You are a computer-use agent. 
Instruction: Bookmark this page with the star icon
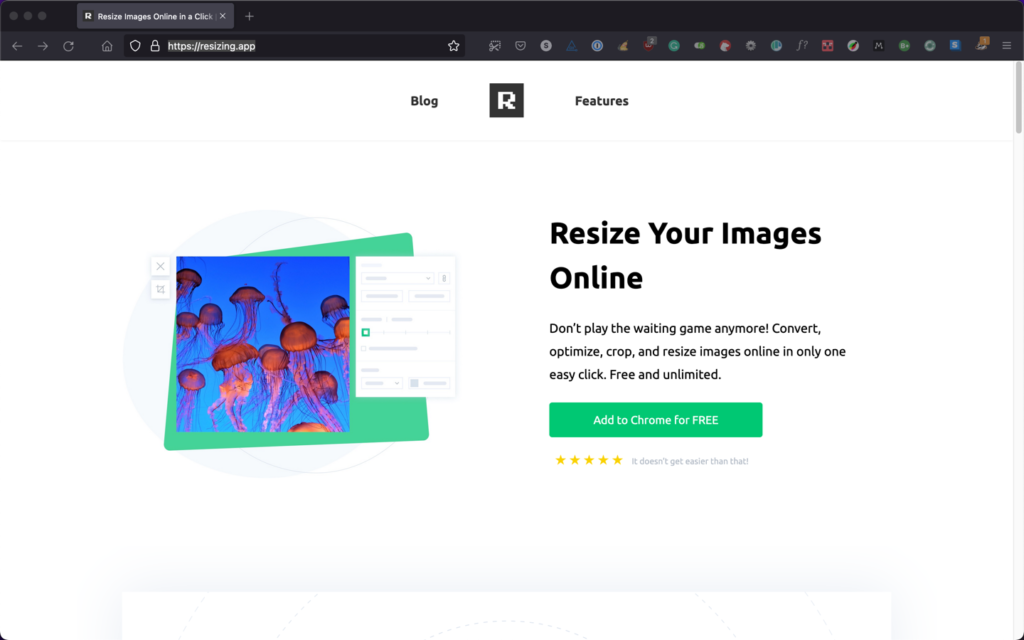pyautogui.click(x=454, y=46)
